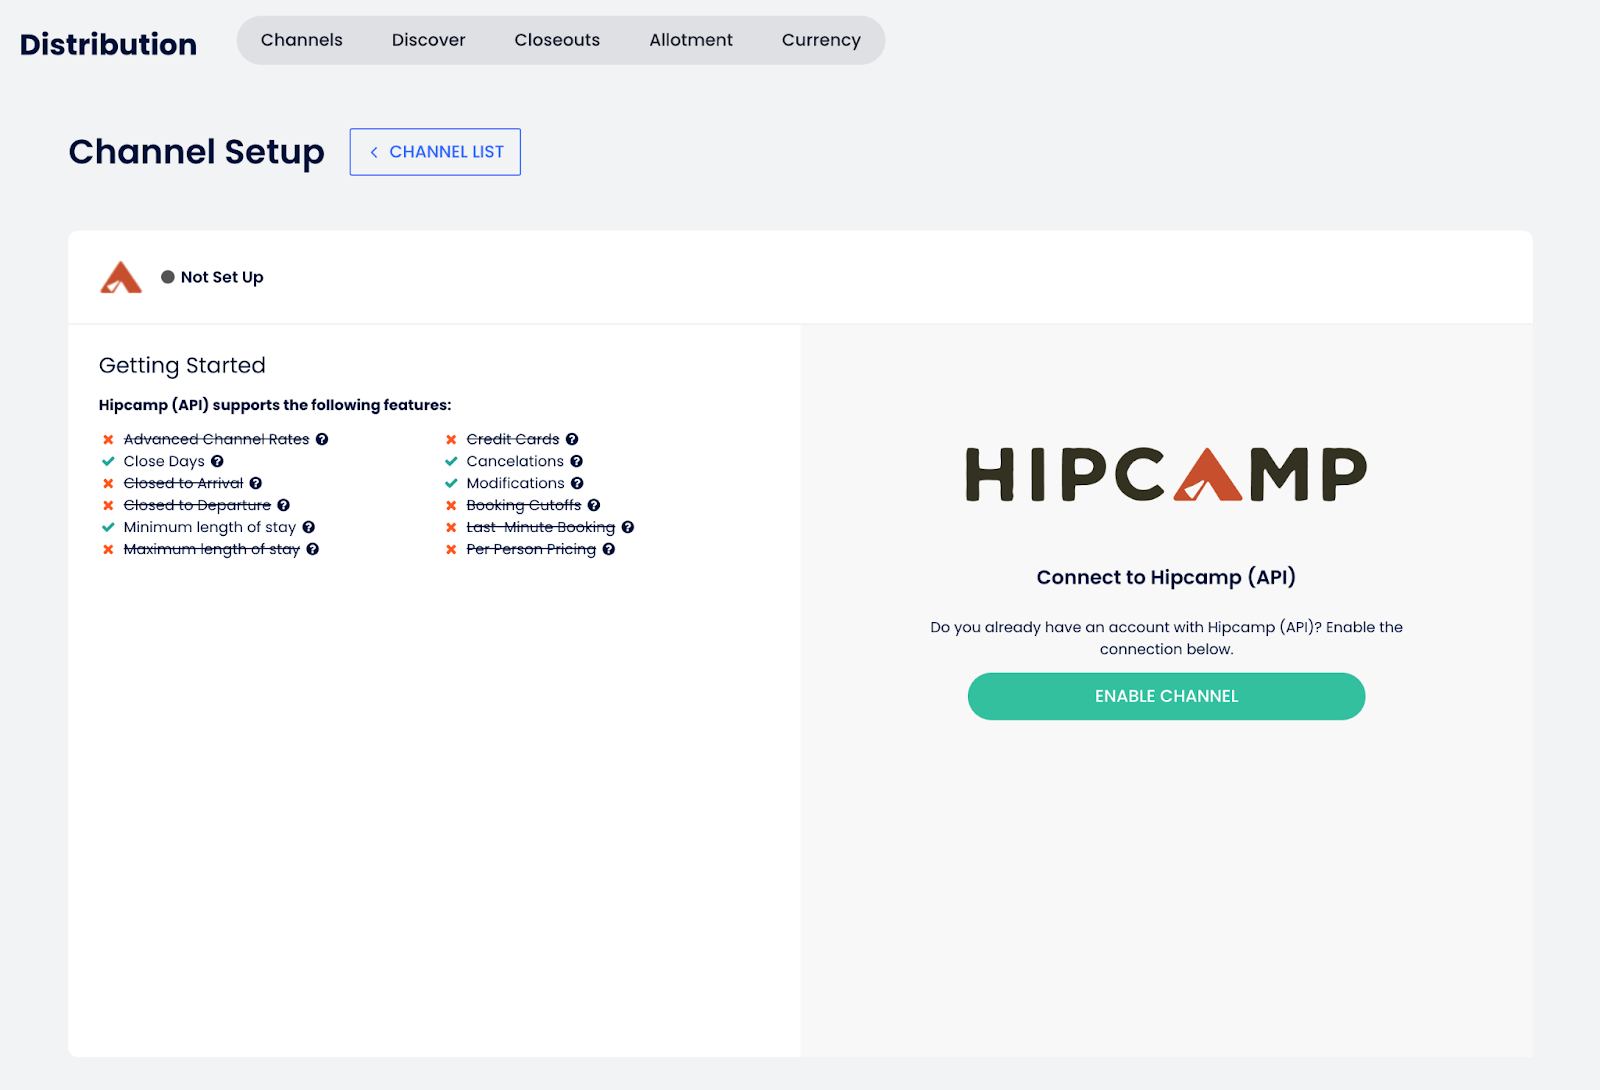Open help icon beside Credit Cards
The height and width of the screenshot is (1090, 1600).
click(572, 439)
